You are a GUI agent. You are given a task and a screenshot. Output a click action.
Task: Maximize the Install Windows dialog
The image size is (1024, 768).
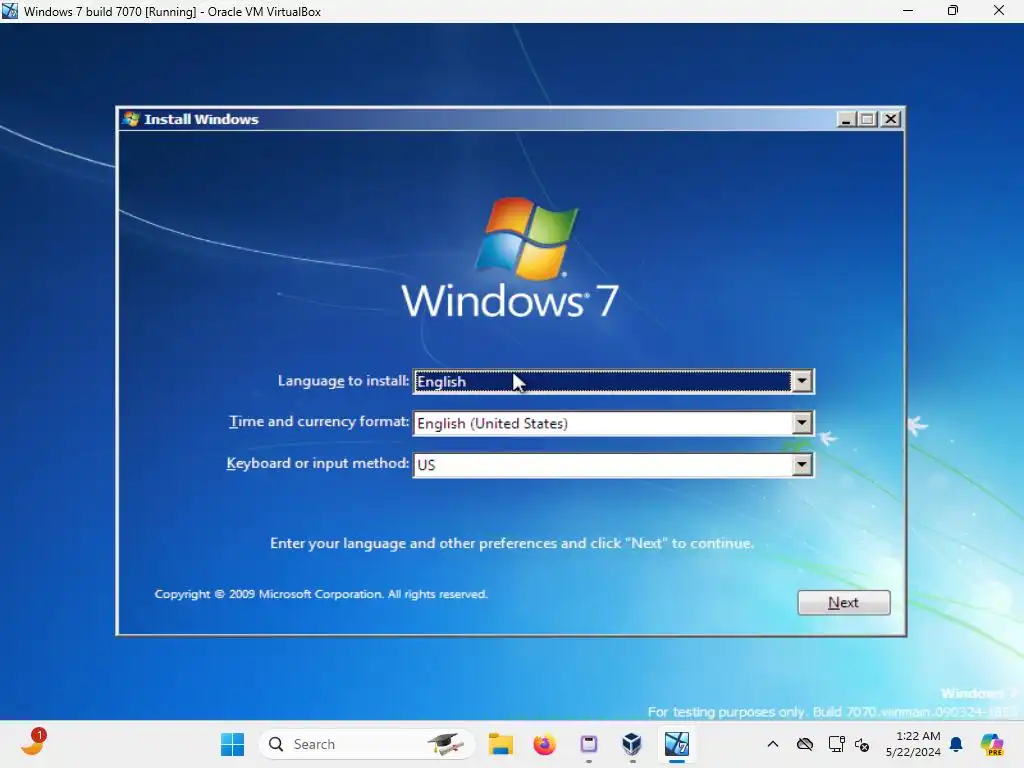pos(868,119)
